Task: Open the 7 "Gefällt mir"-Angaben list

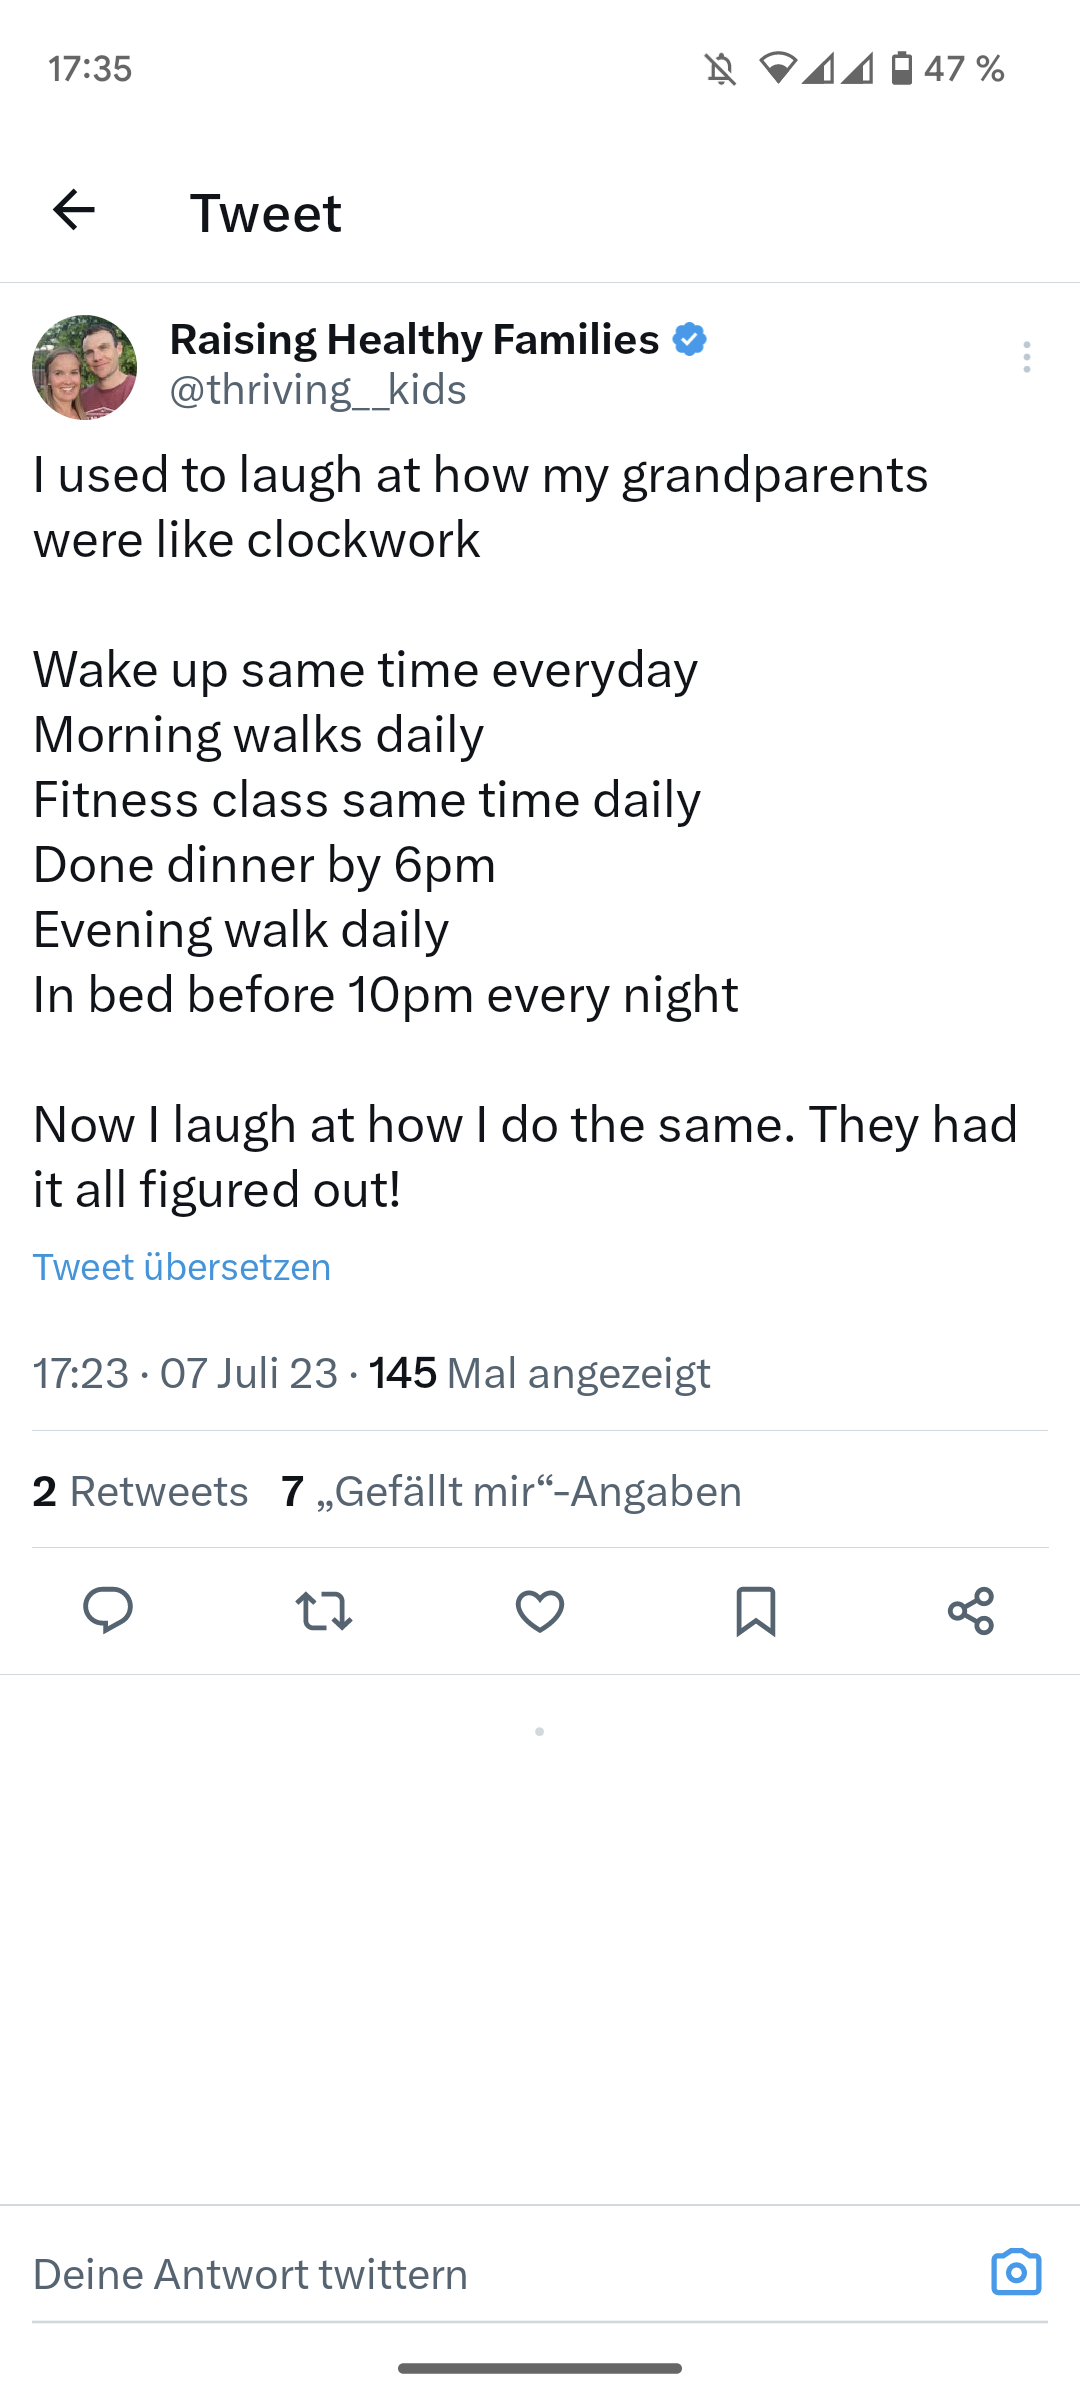Action: 512,1491
